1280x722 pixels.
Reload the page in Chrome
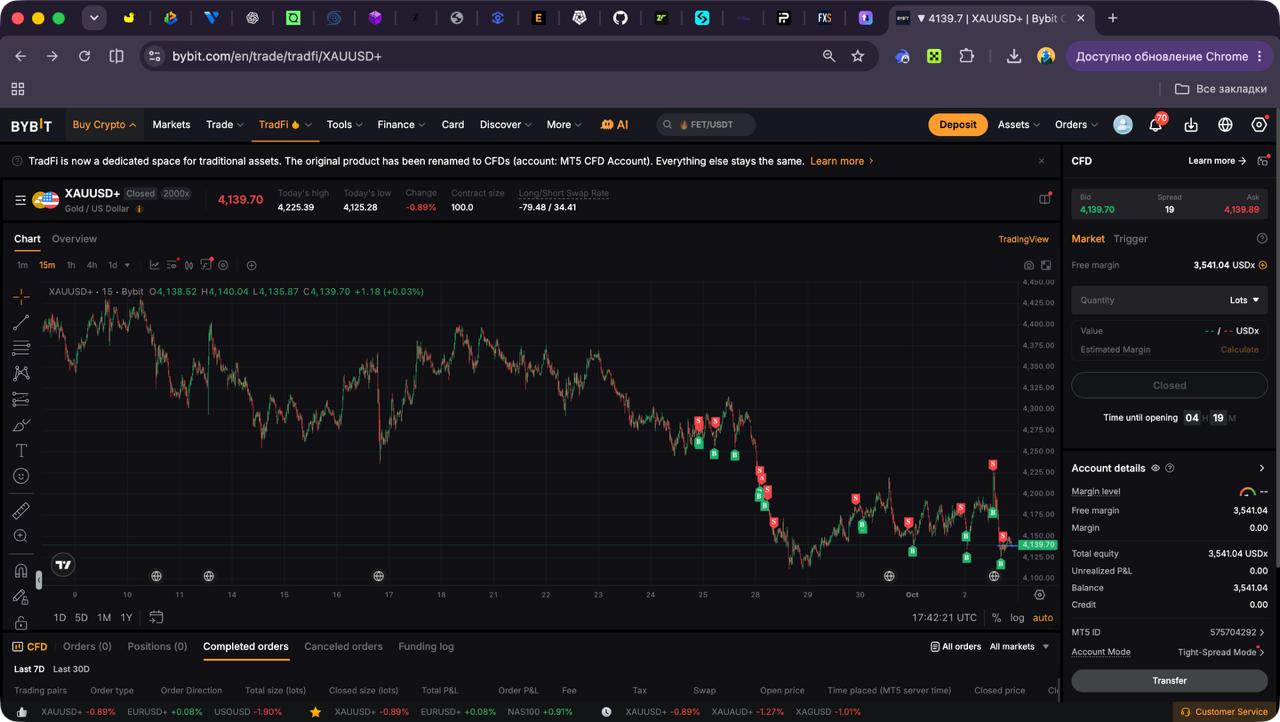(x=85, y=56)
